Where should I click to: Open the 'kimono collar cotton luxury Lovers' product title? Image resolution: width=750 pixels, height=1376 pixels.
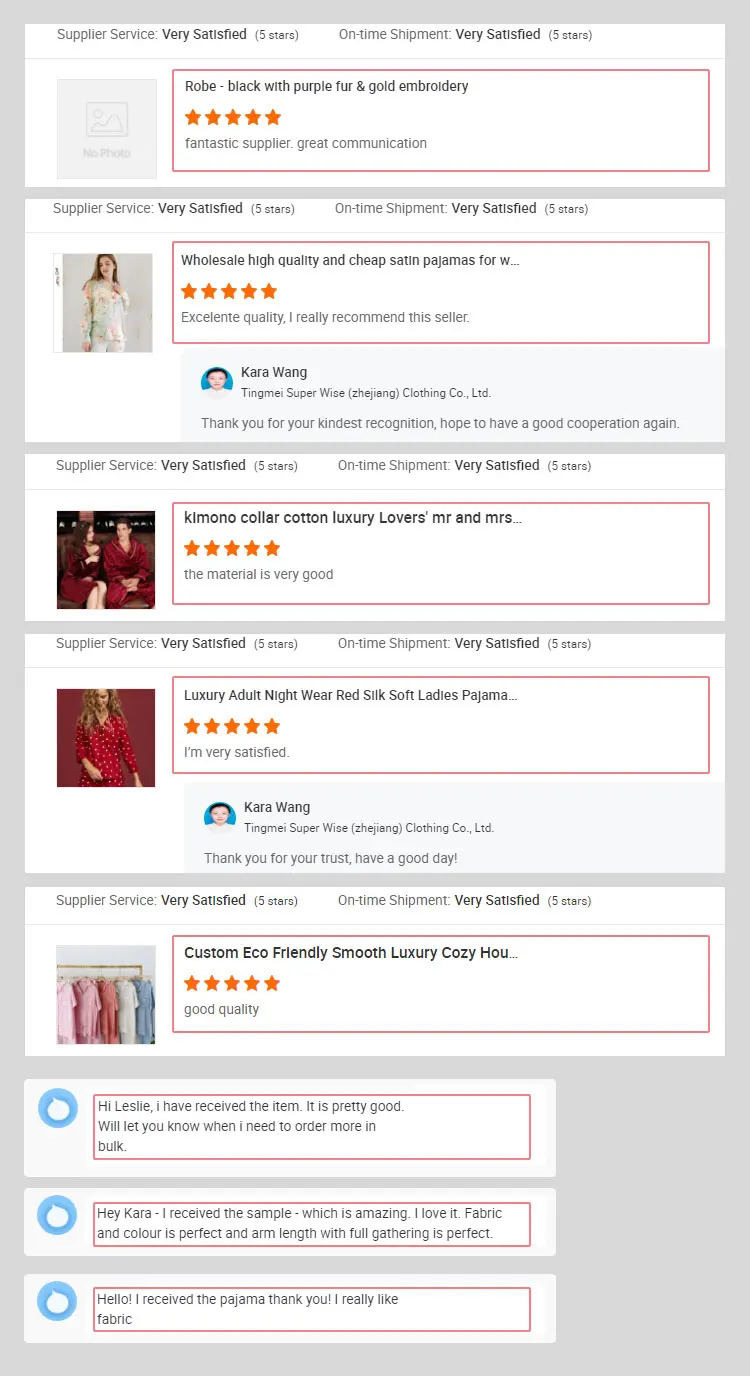tap(352, 518)
